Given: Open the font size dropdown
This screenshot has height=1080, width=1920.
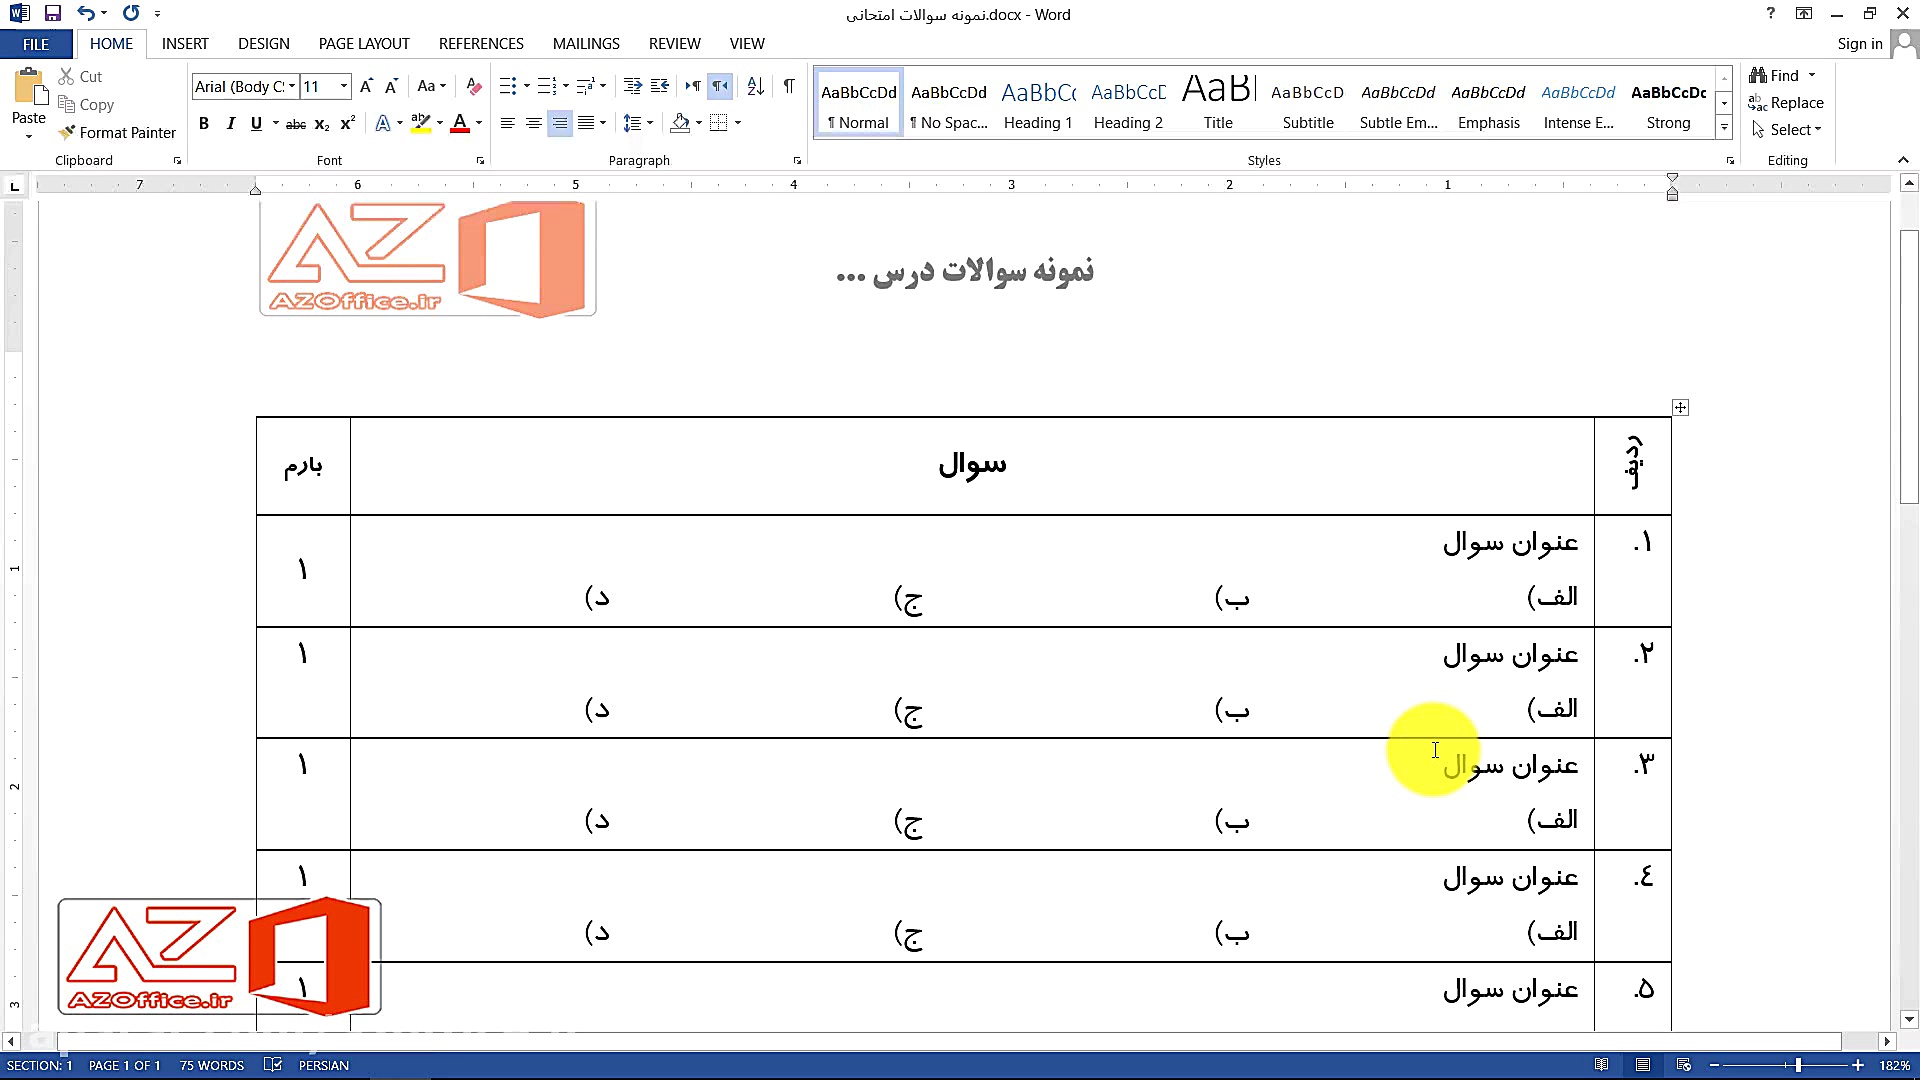Looking at the screenshot, I should point(341,86).
